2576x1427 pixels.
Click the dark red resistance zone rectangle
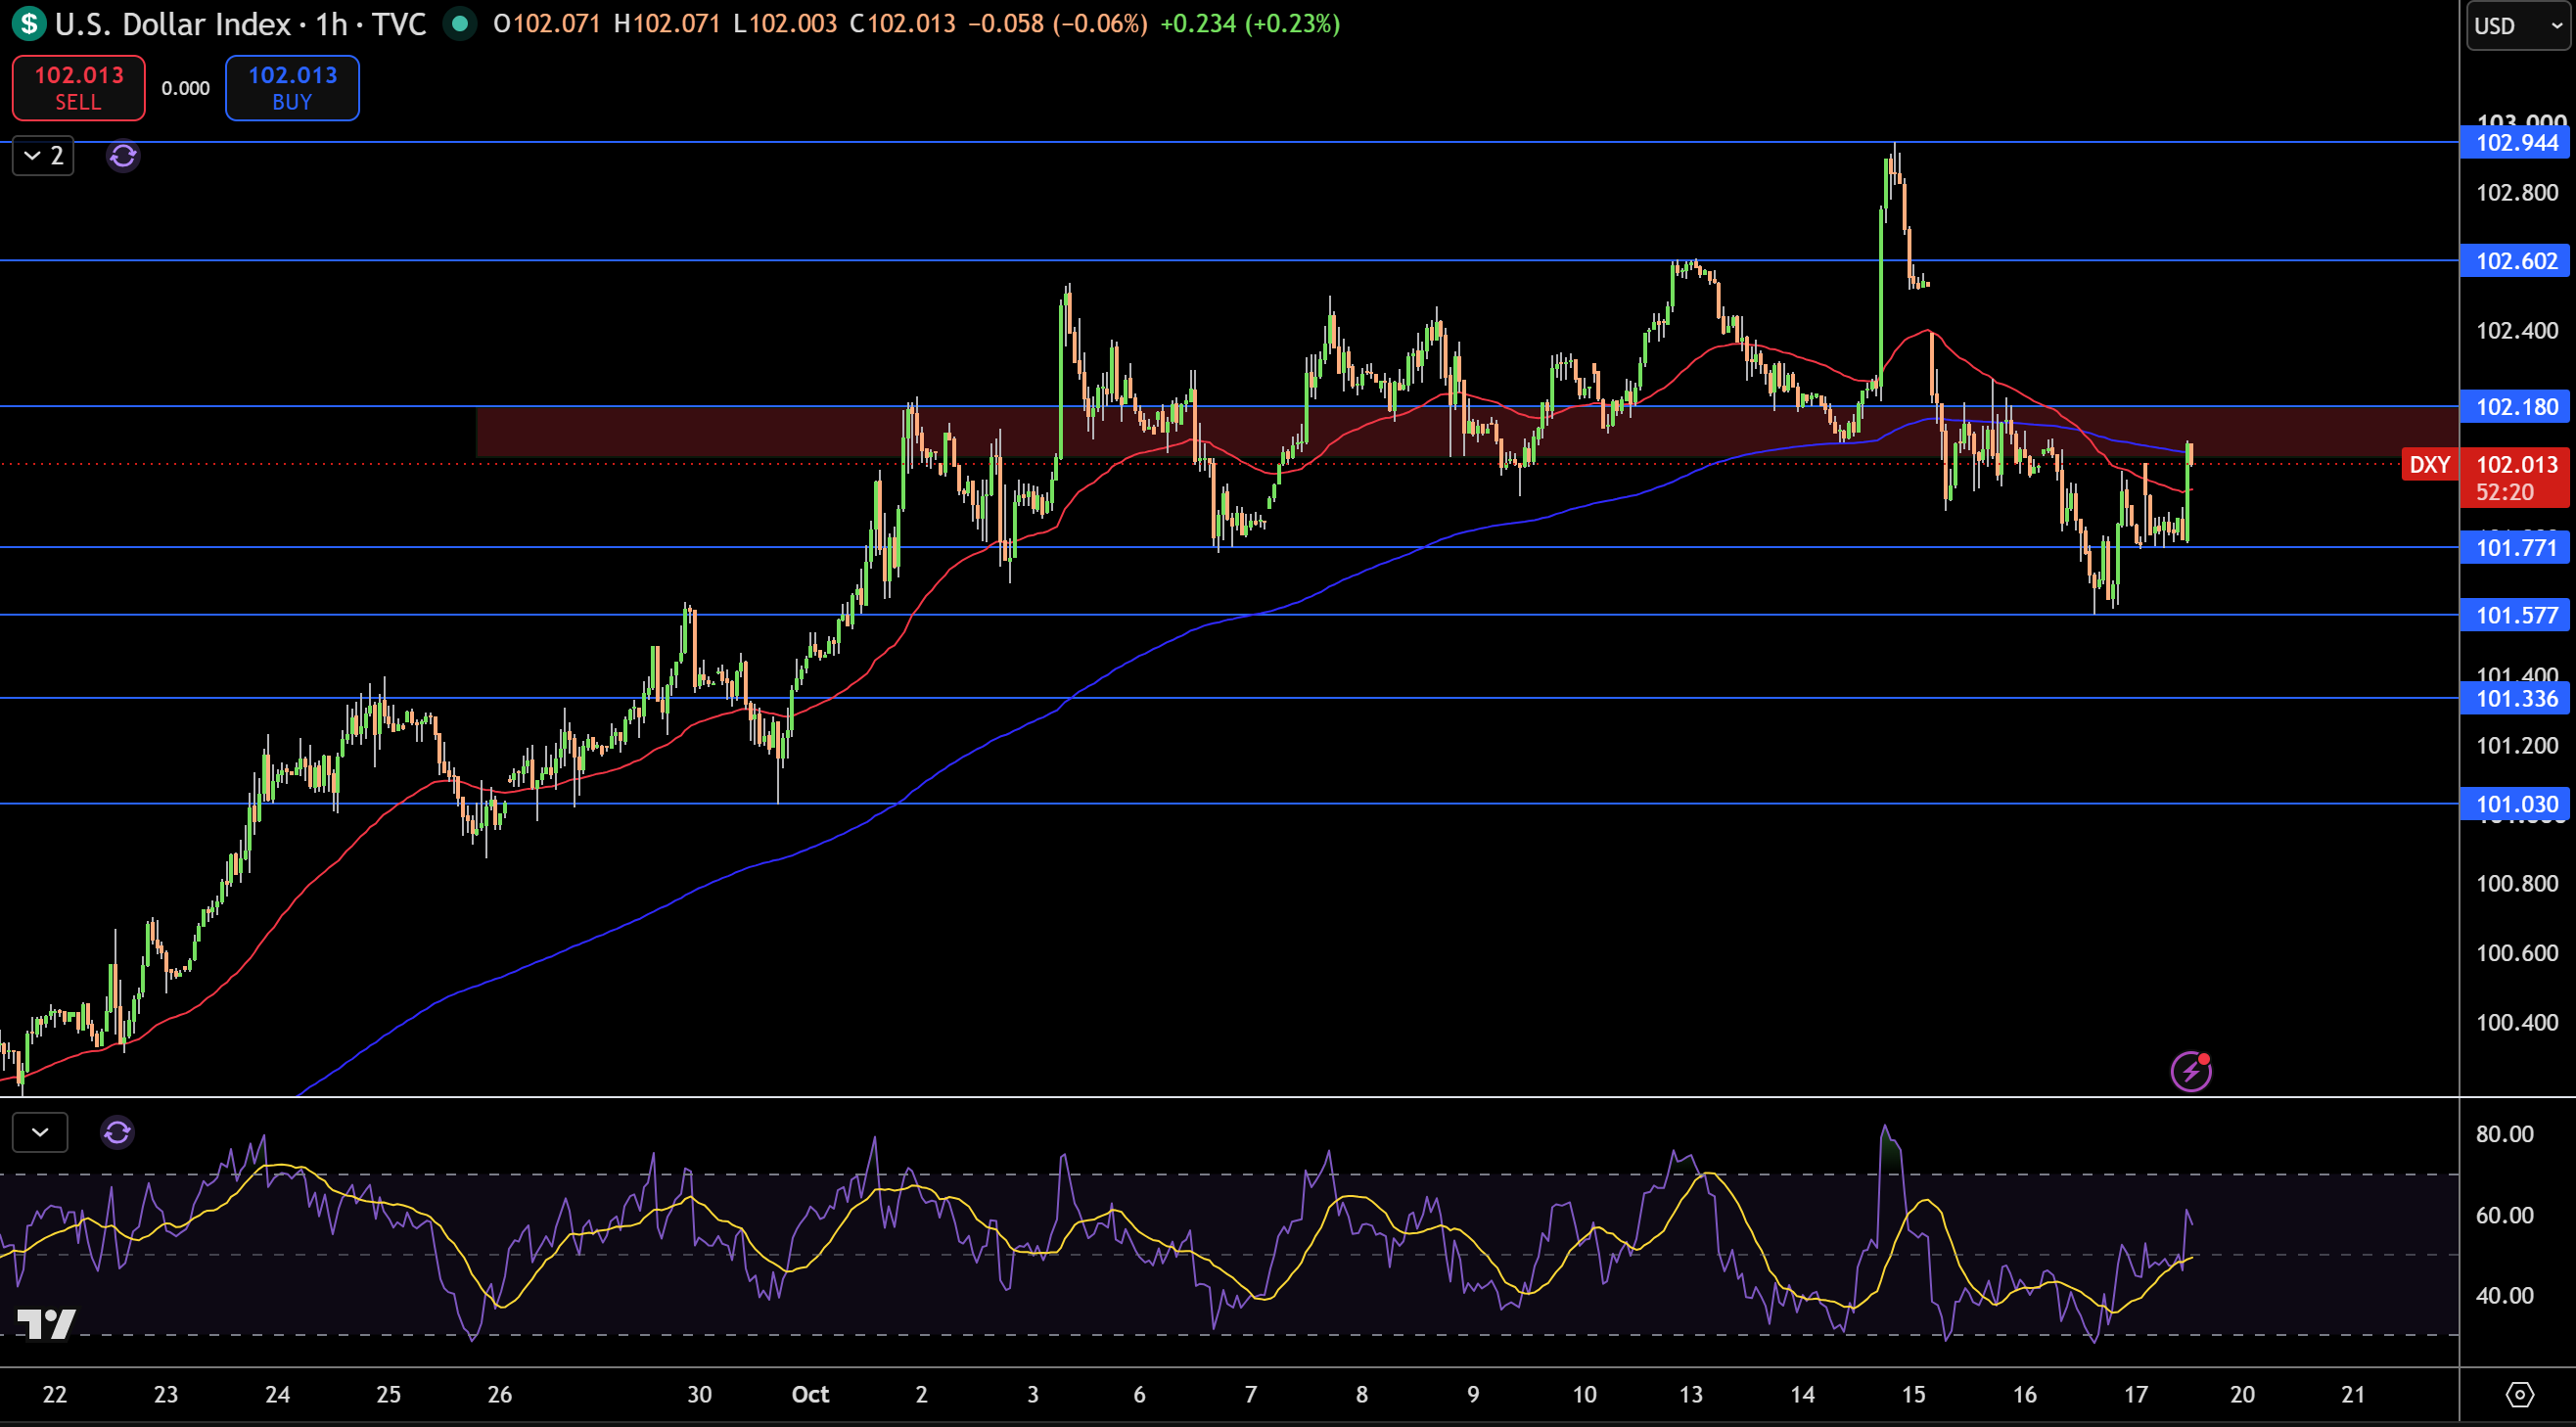coord(1467,432)
